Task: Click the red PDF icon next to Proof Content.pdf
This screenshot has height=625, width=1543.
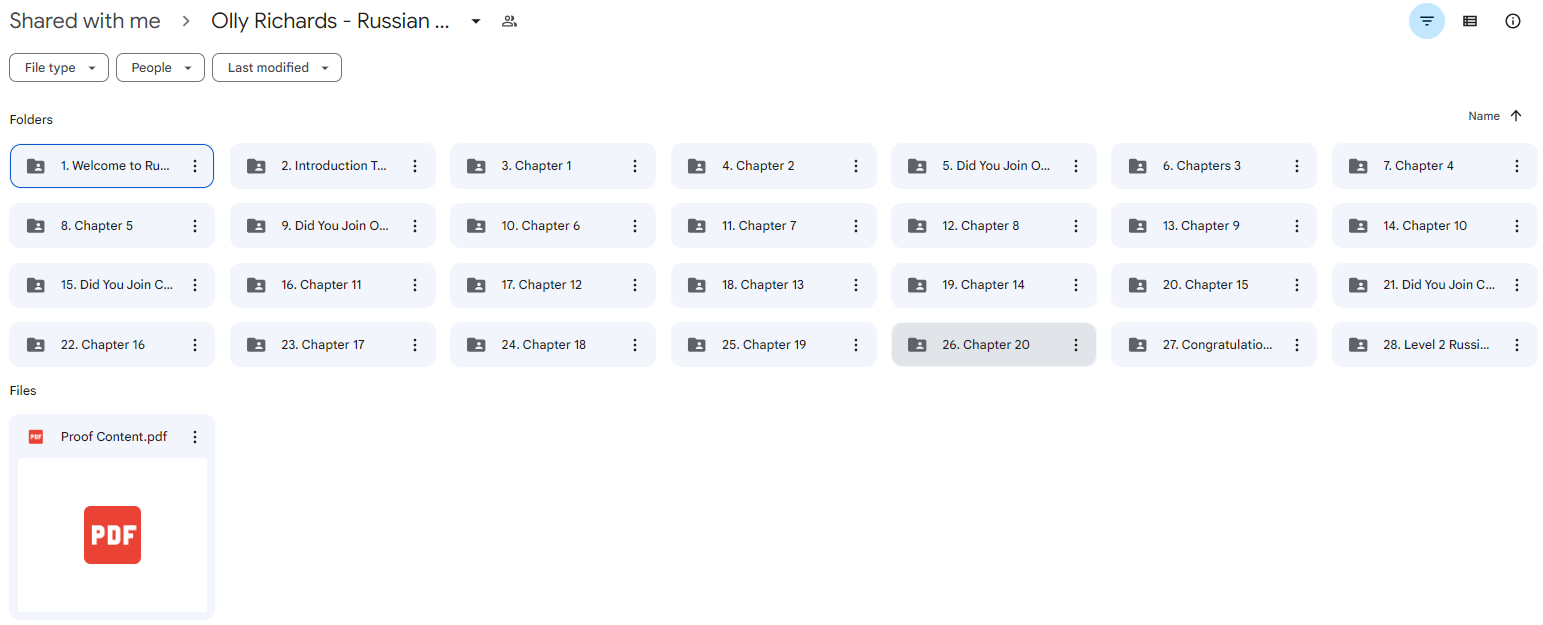Action: click(36, 437)
